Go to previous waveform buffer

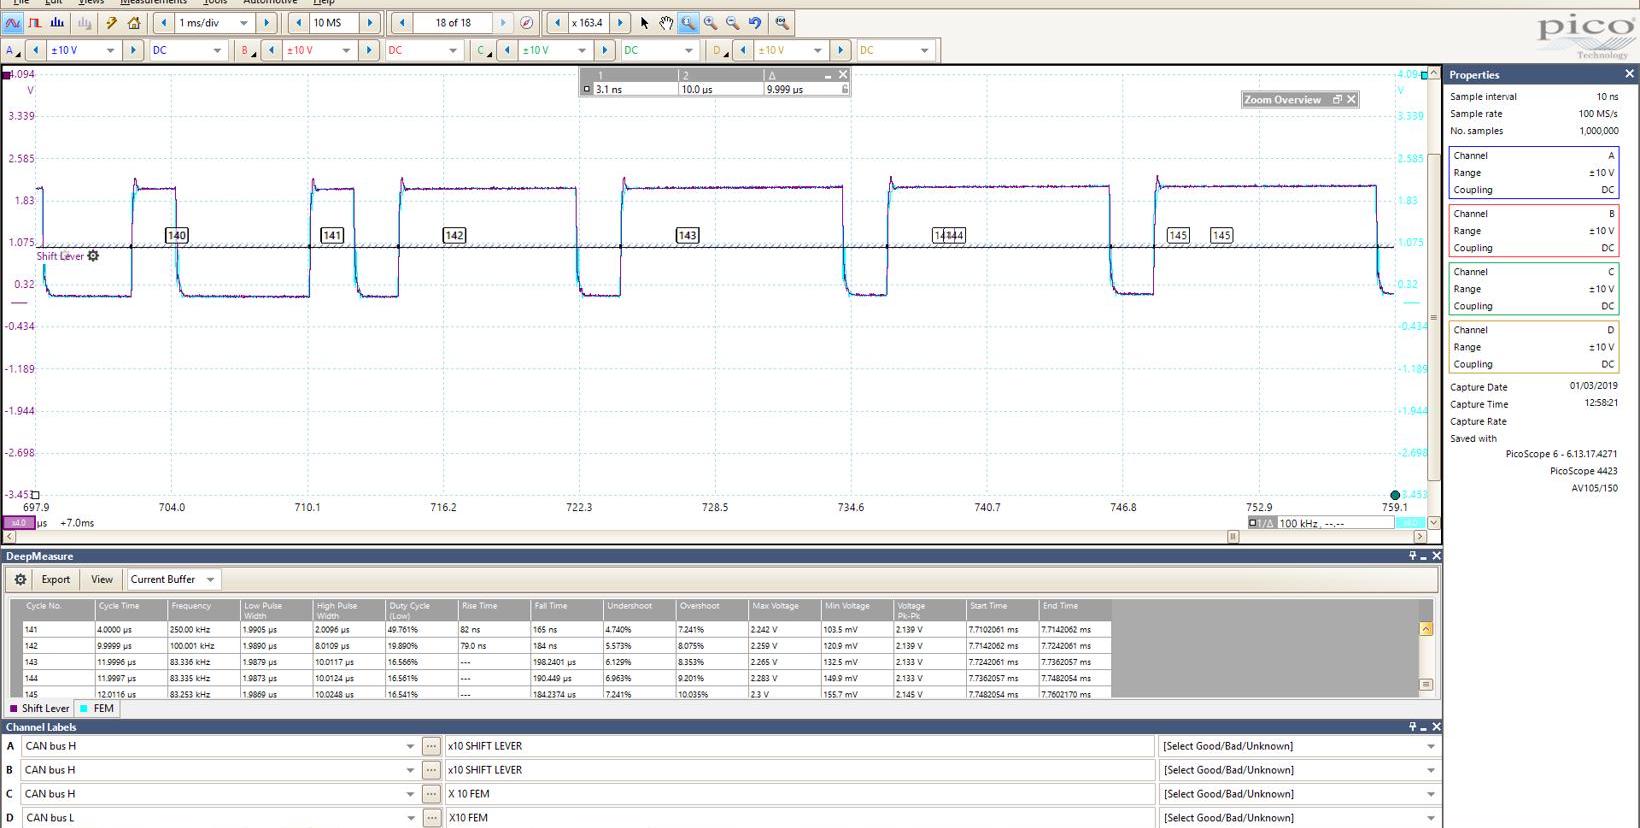tap(402, 22)
